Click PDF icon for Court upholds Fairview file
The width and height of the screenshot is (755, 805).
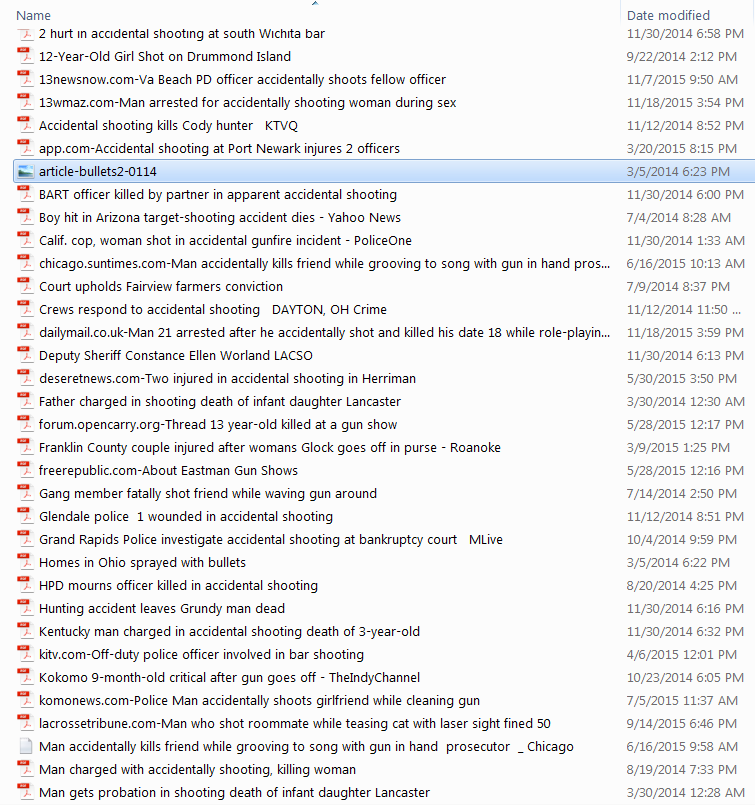(25, 287)
